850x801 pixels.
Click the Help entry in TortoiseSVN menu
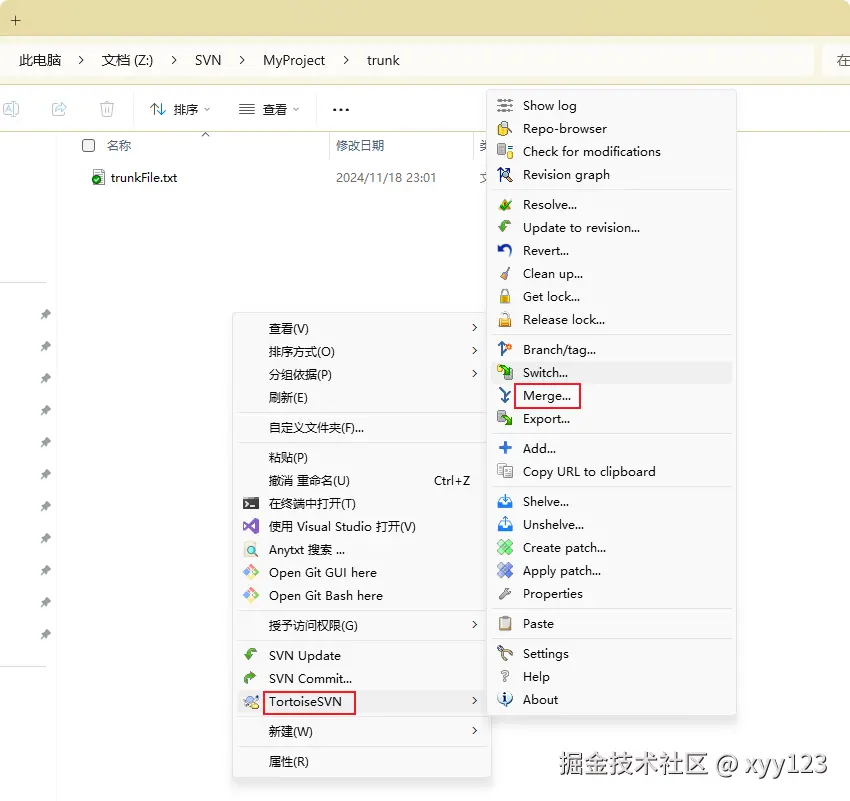coord(613,676)
